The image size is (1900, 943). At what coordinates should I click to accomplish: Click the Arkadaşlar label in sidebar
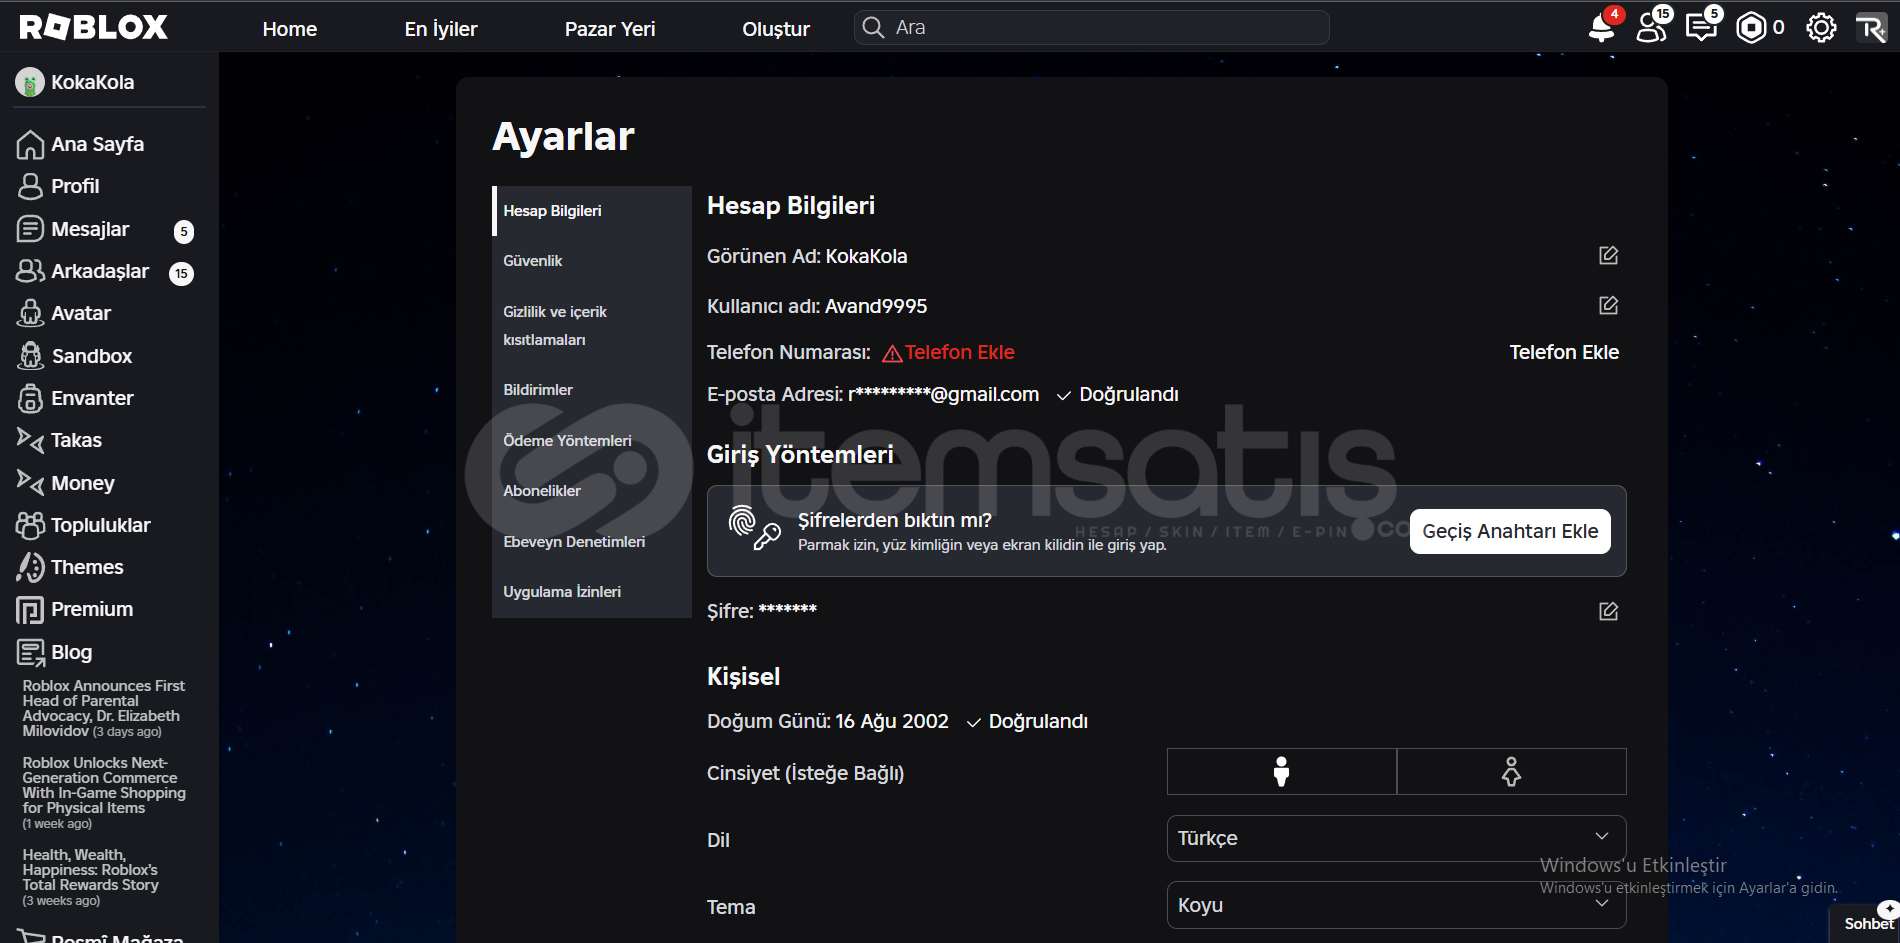pos(100,271)
